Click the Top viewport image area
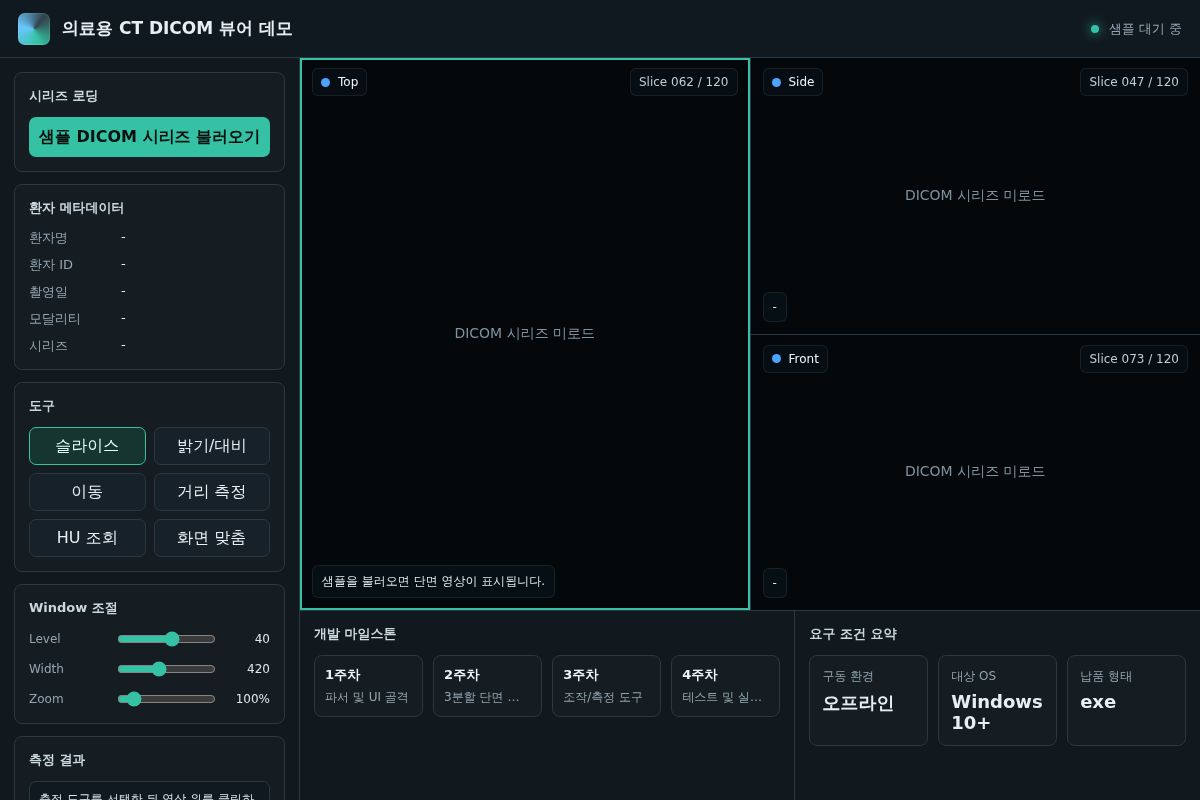 pos(525,334)
